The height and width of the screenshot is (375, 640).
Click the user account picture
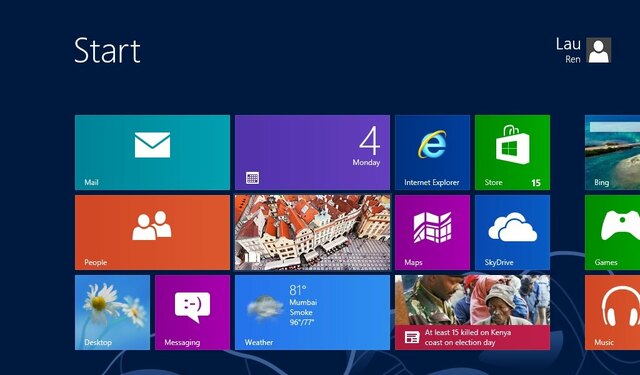coord(599,50)
